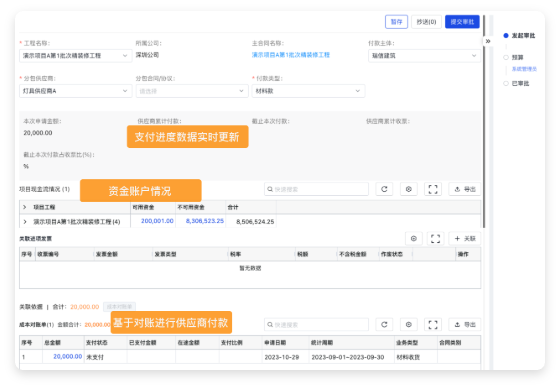Open the 主合同名称 link 演示项目A第1批次精装修工程
Screen dimensions: 560x389
tap(291, 55)
